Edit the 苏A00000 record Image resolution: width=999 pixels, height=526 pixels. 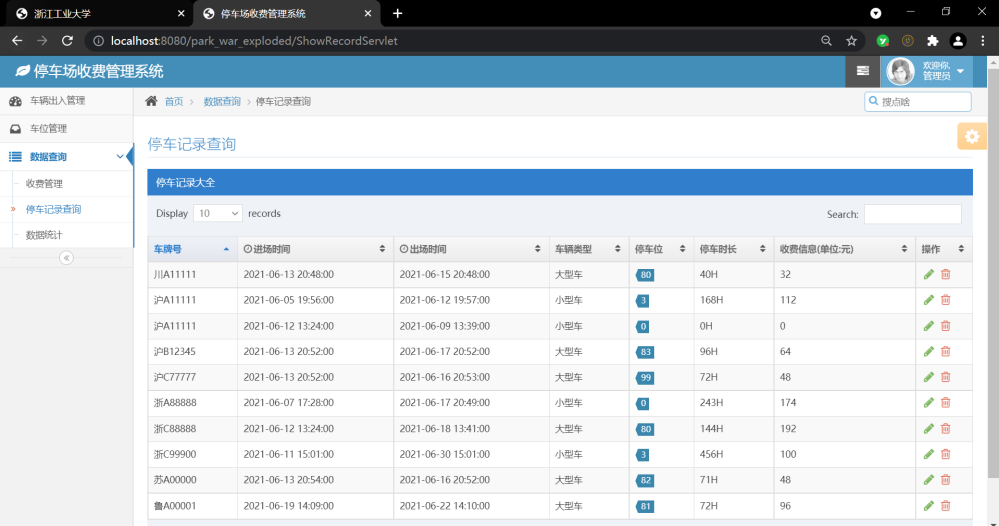point(928,480)
